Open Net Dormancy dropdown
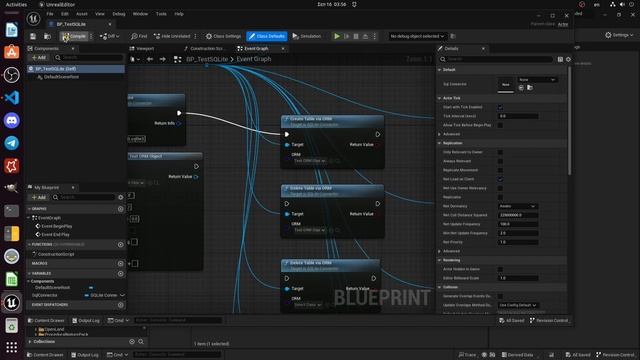Viewport: 640px width, 360px height. [x=517, y=207]
